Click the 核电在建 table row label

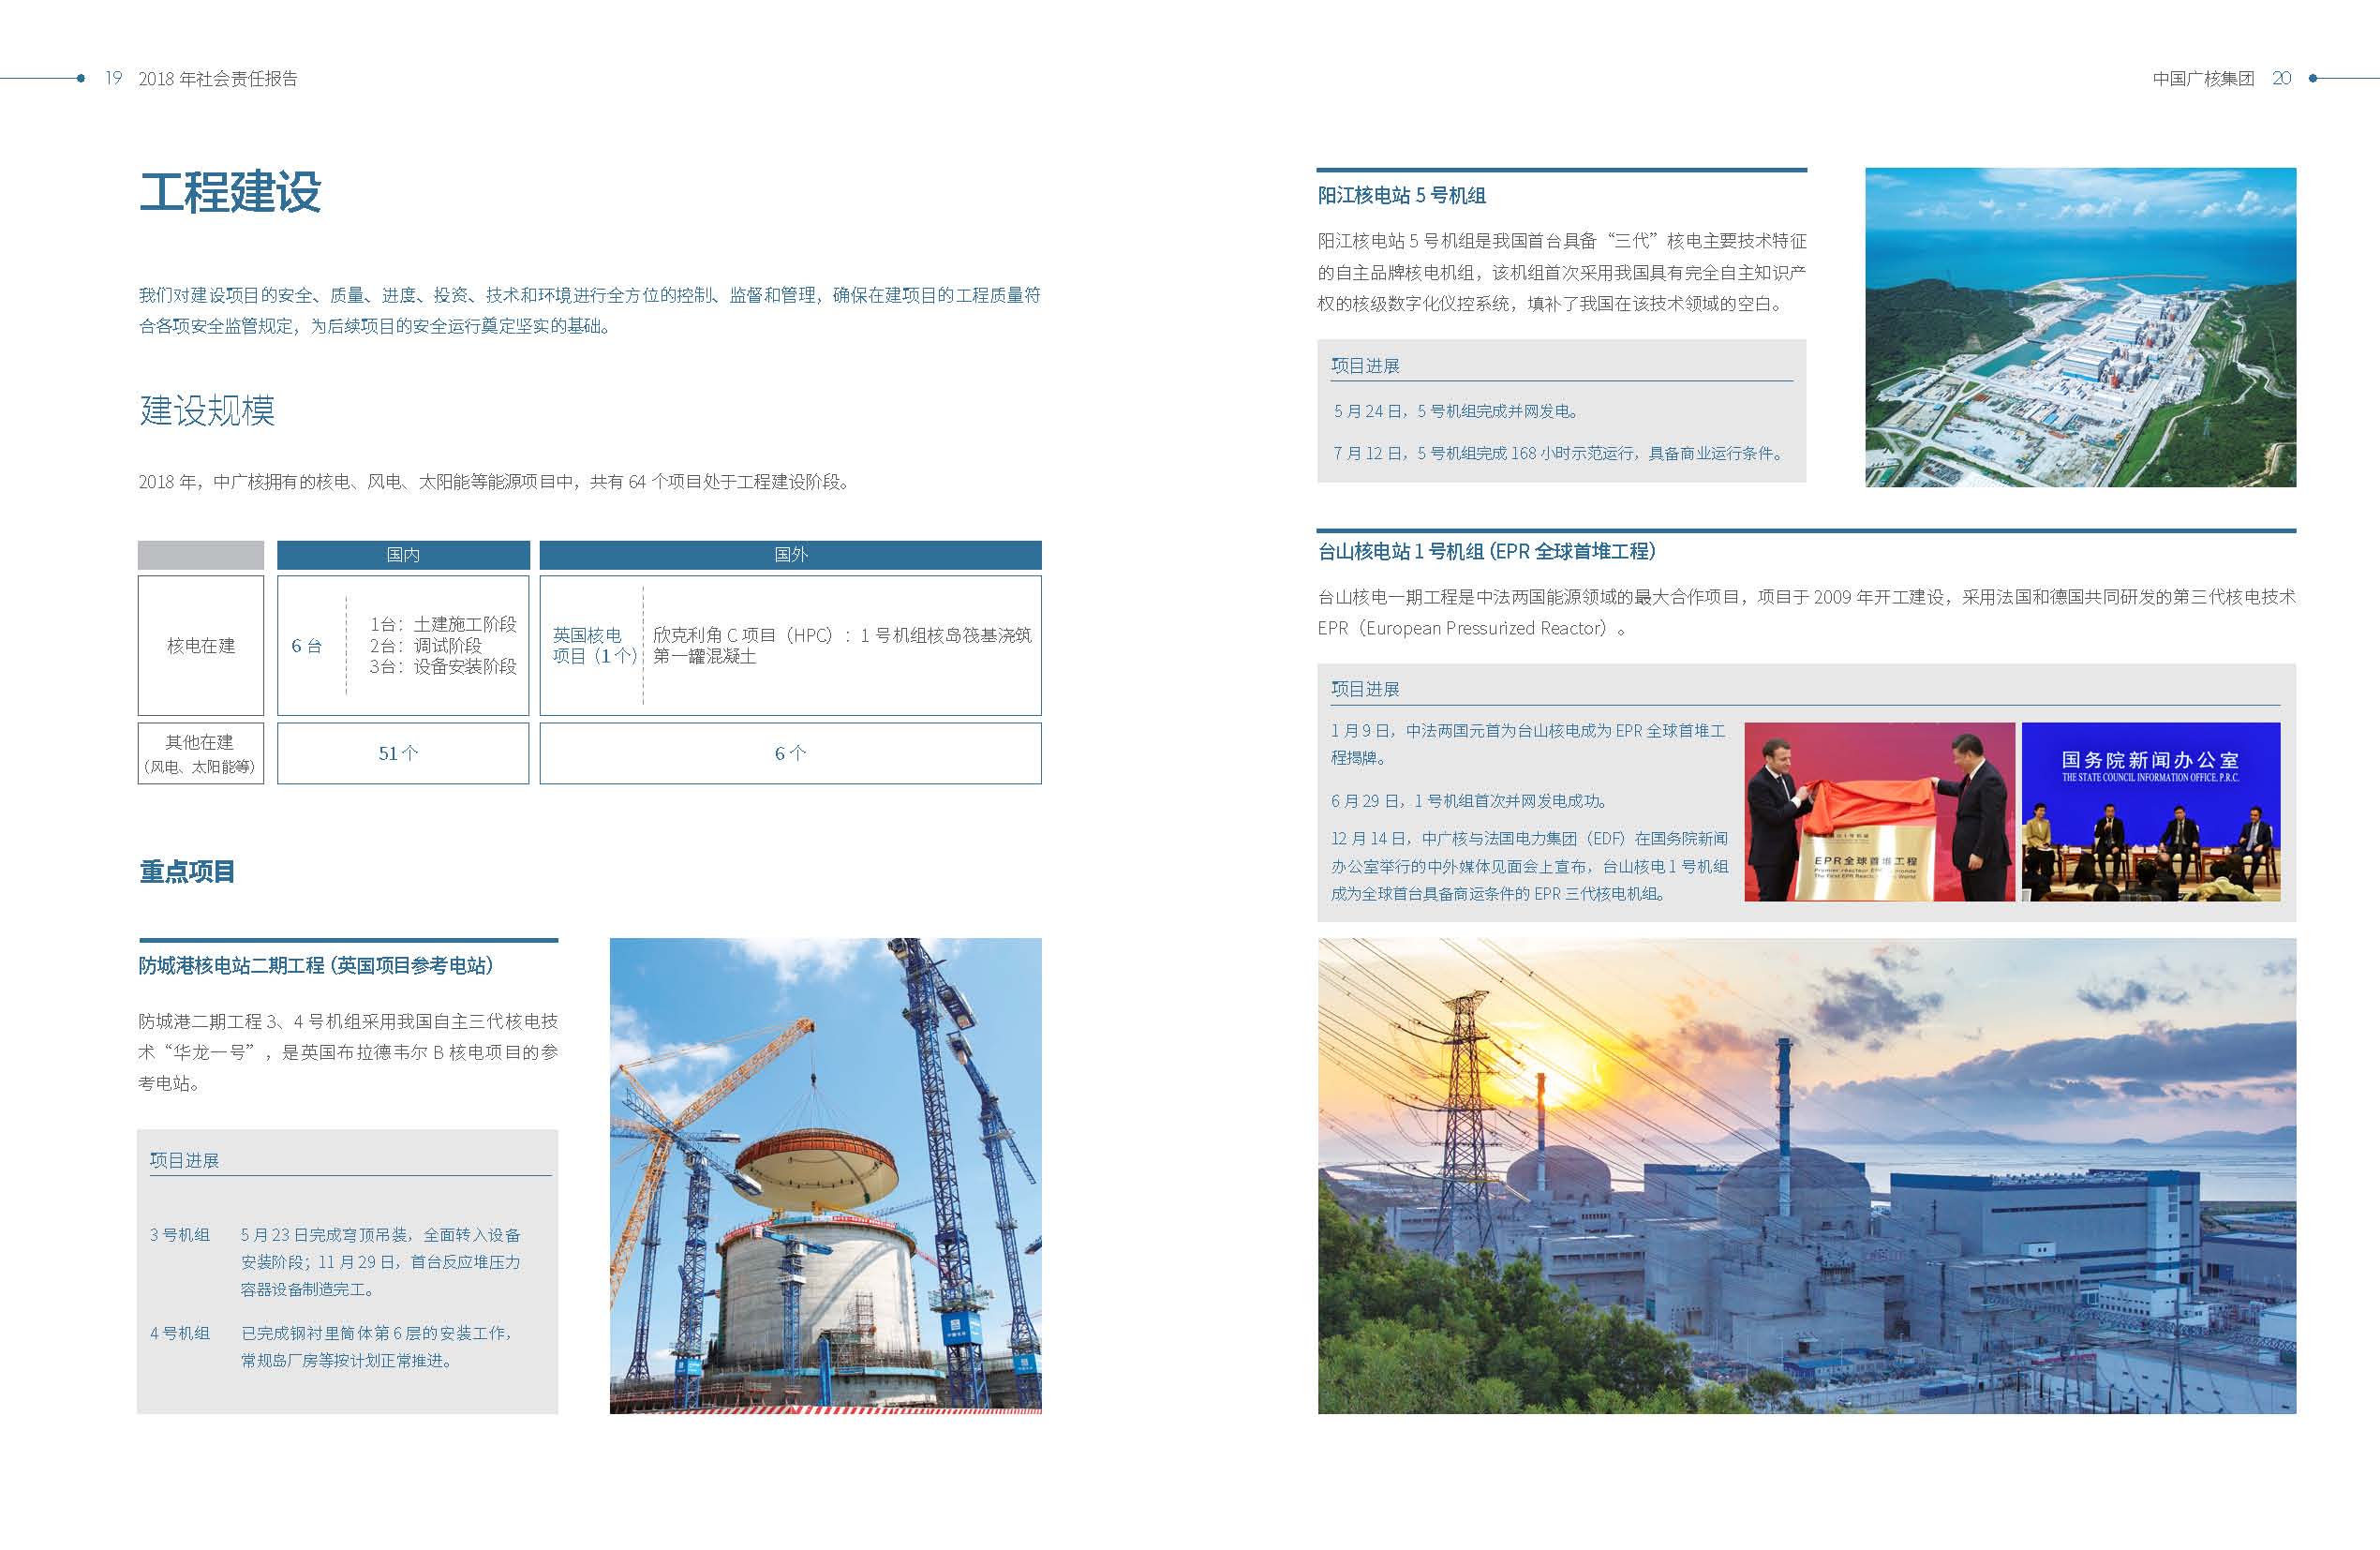point(201,646)
